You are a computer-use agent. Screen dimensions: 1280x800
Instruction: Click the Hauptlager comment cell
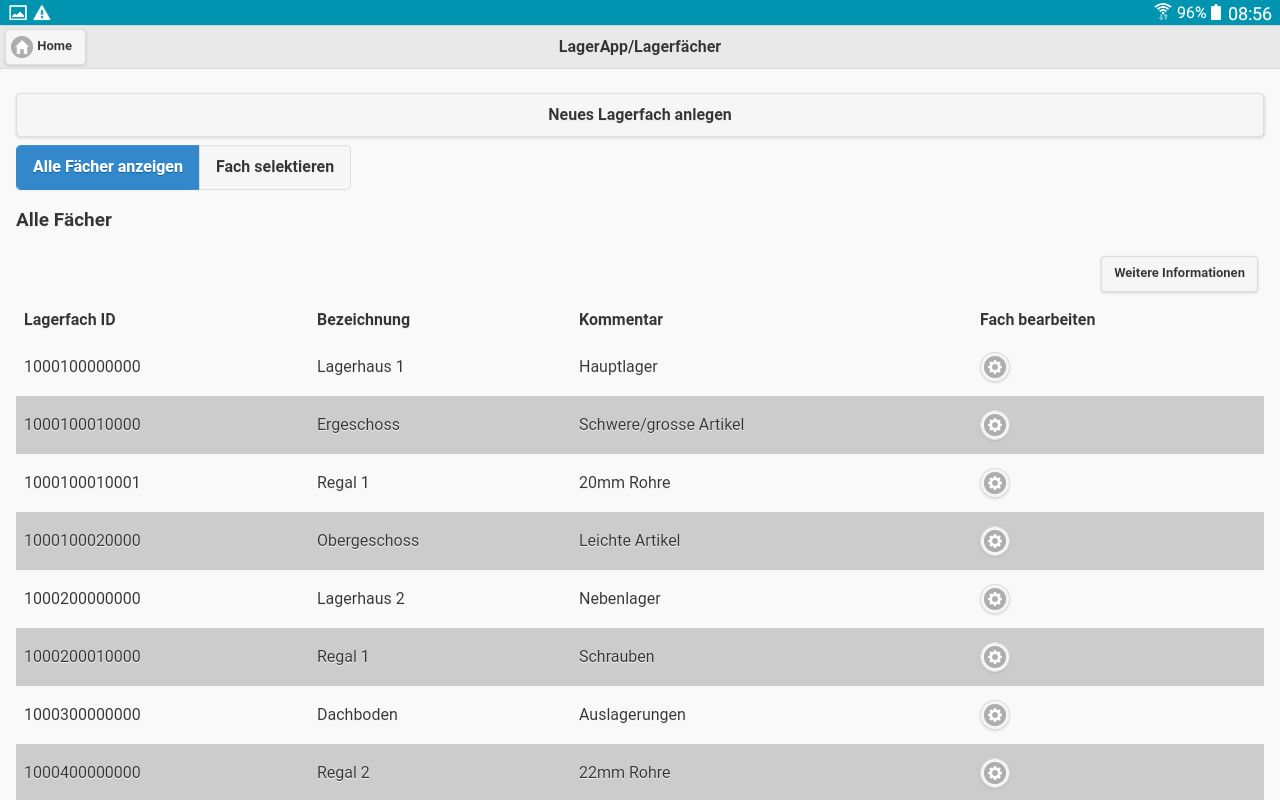pyautogui.click(x=618, y=367)
